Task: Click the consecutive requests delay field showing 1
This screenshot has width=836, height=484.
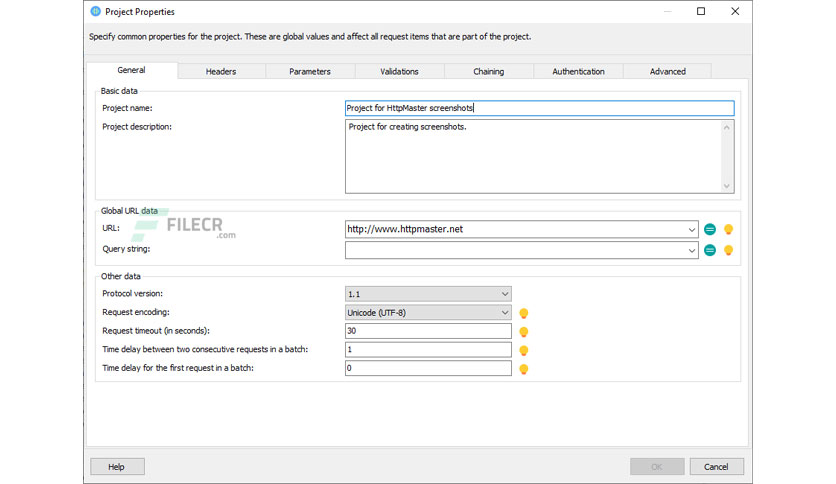Action: pos(428,350)
